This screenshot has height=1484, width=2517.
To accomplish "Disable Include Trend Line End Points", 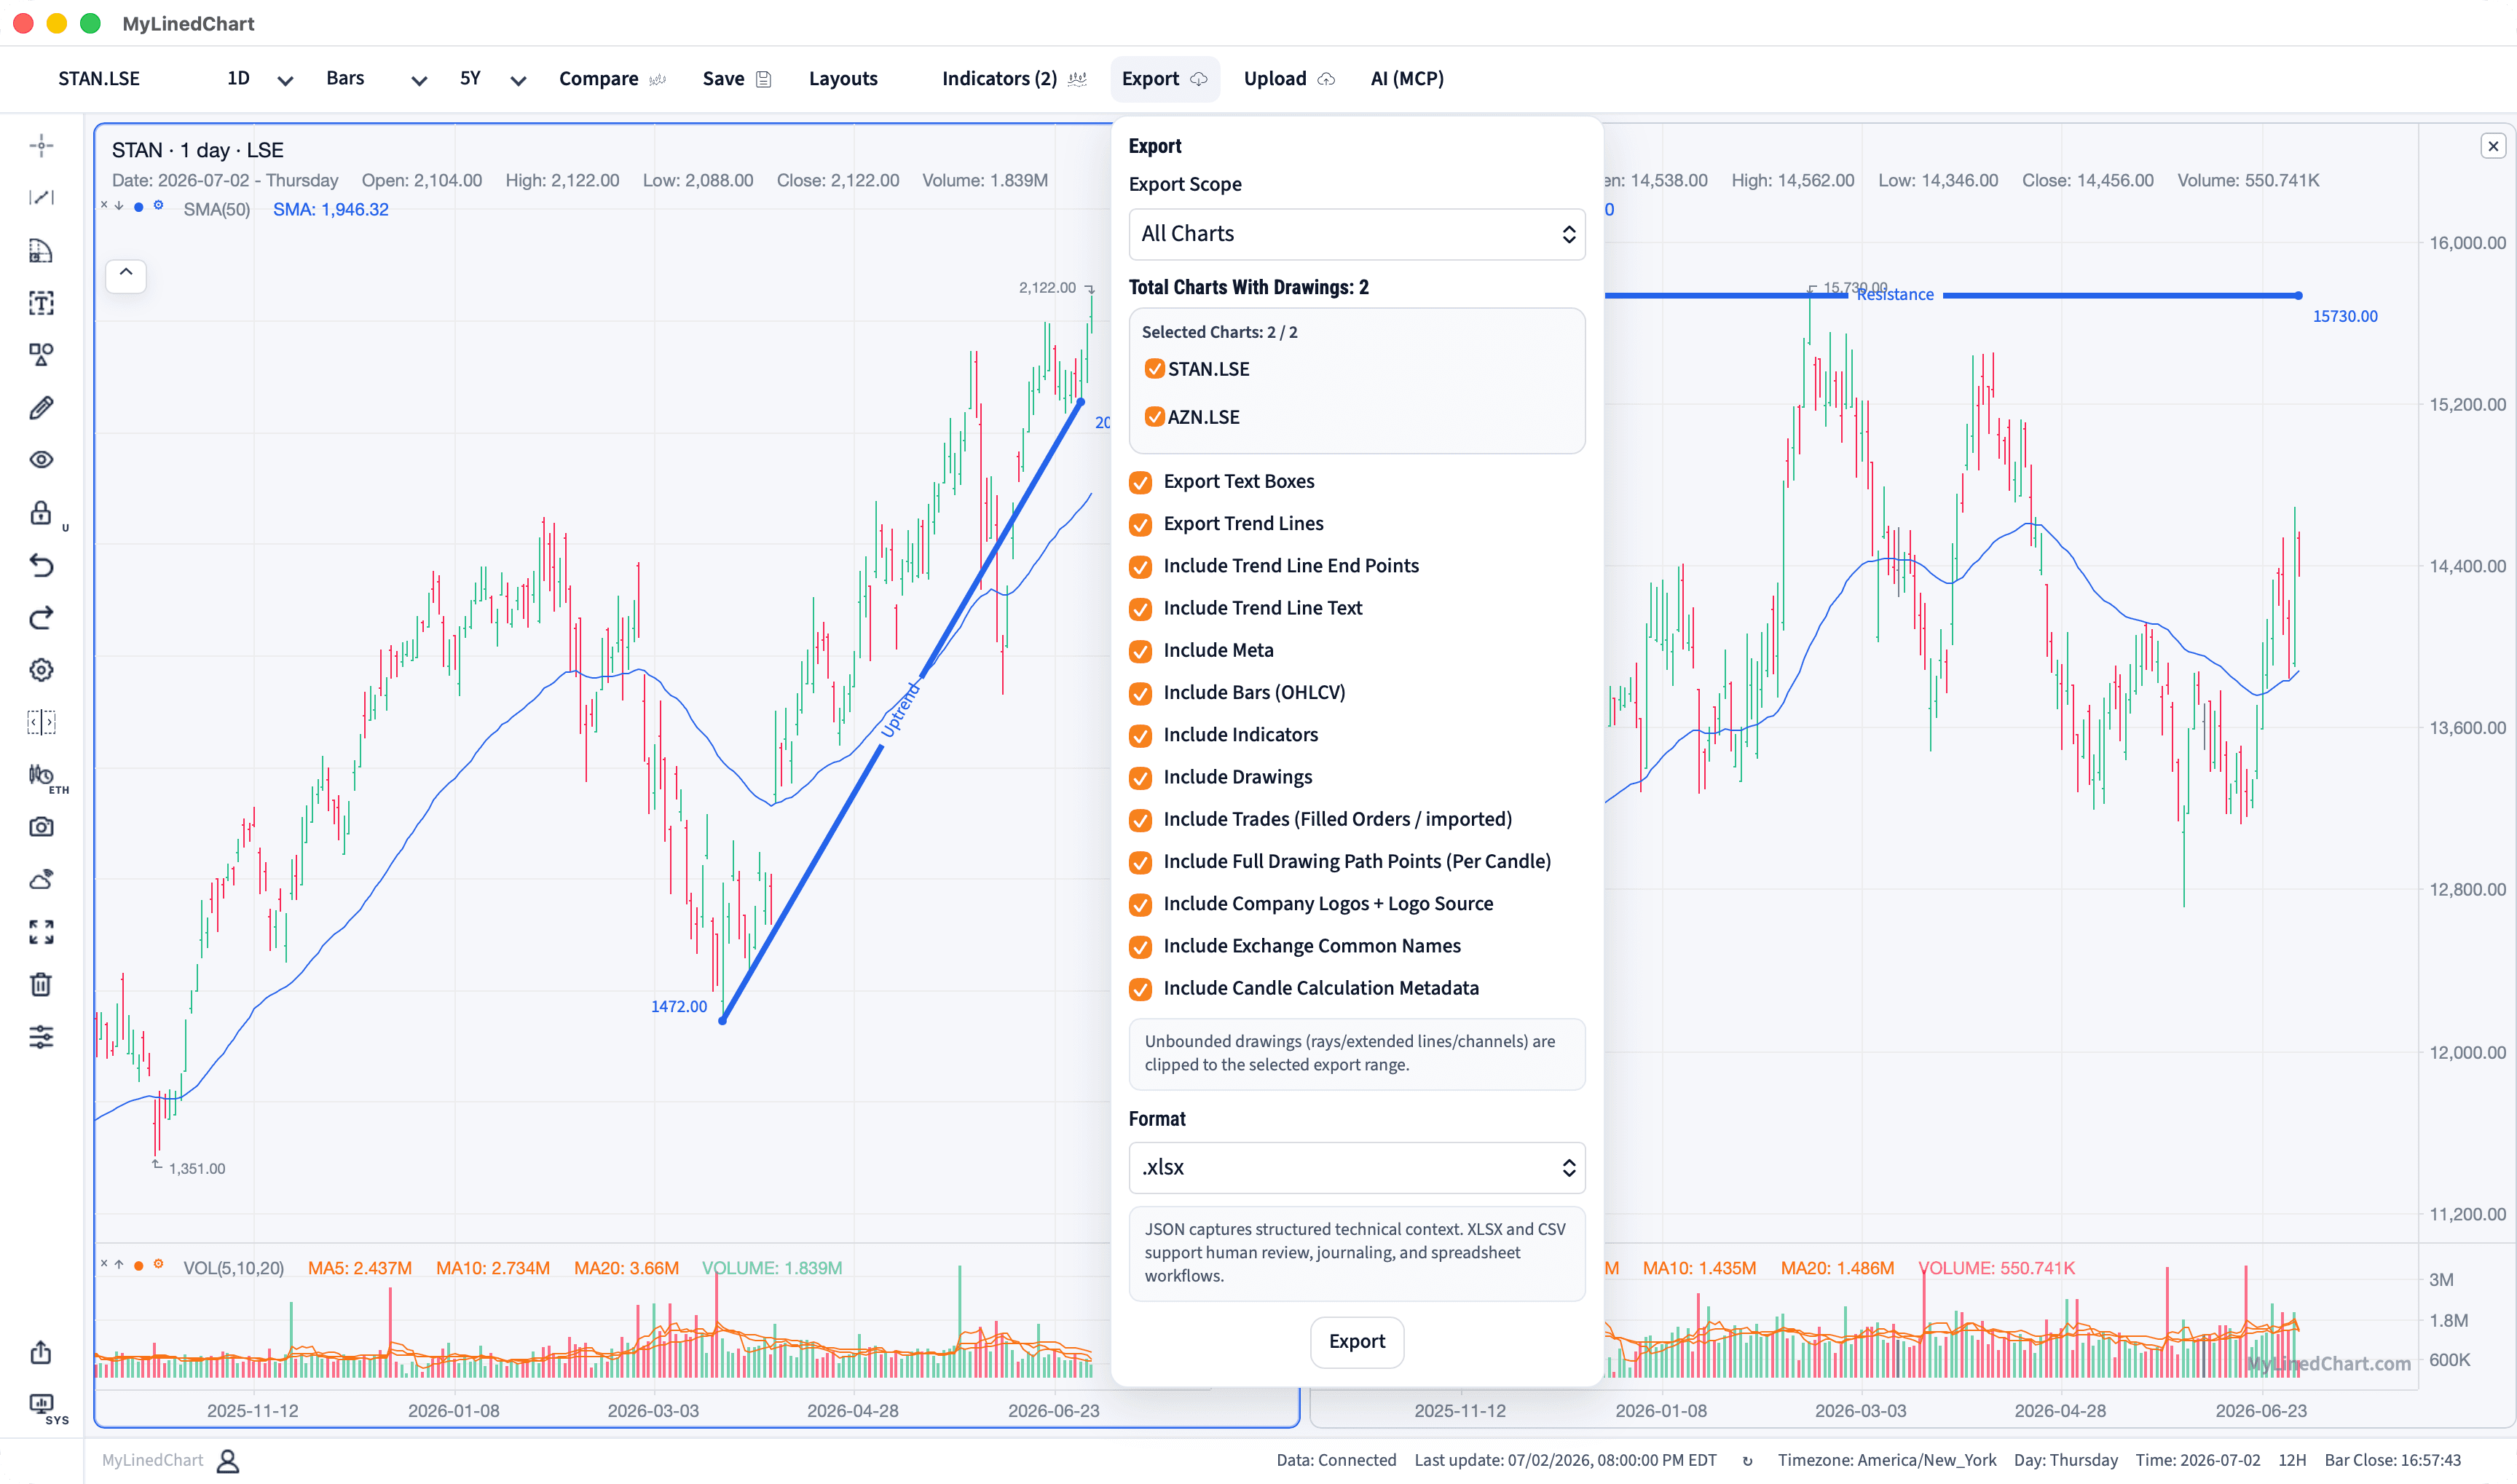I will 1140,566.
